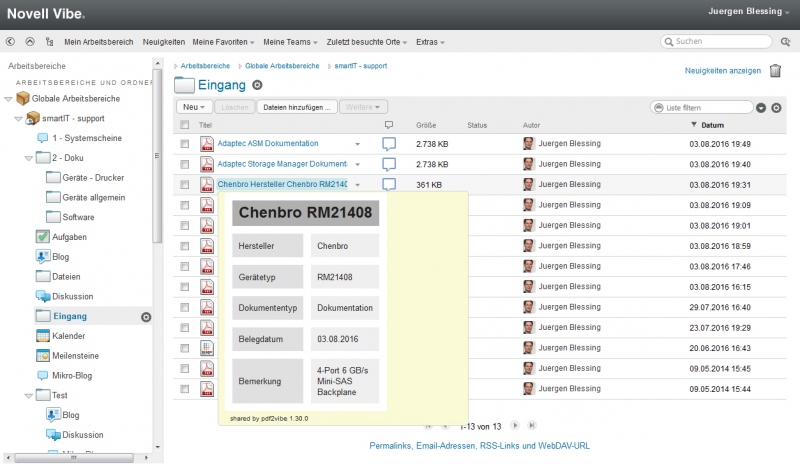Screen dimensions: 800x464
Task: Check checkbox of 03.08.2016 18:59 row
Action: (185, 246)
